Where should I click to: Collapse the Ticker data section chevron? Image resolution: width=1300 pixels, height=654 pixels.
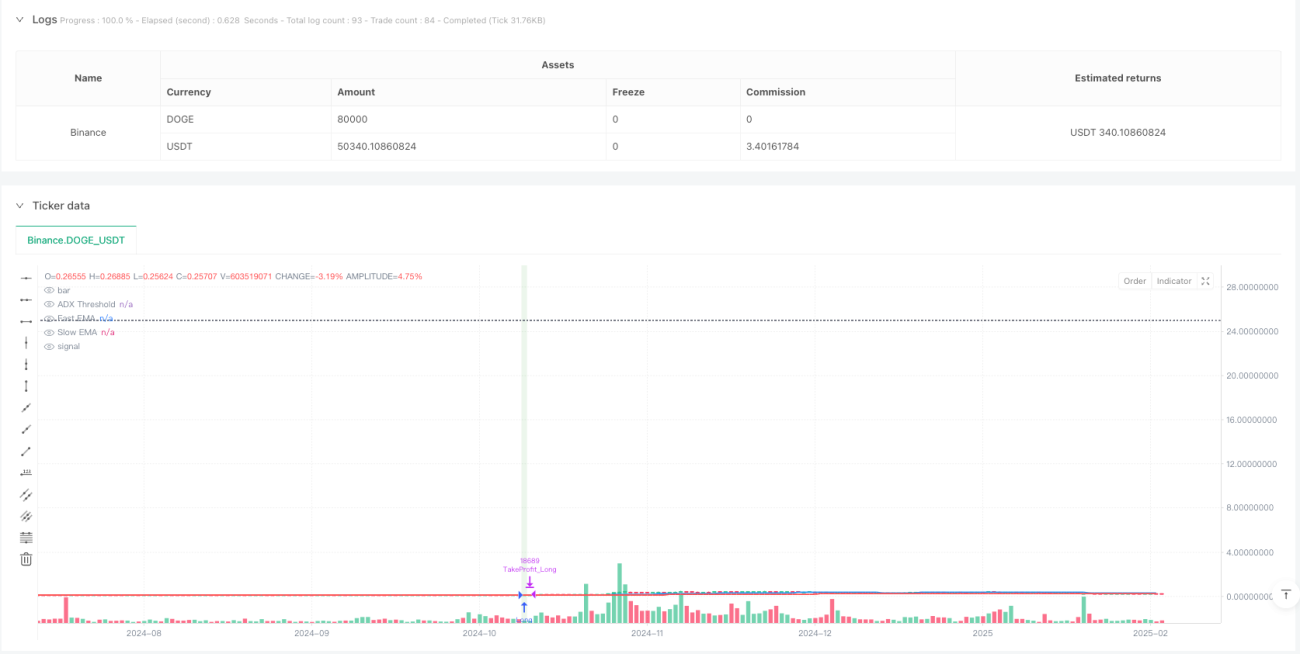[x=19, y=205]
